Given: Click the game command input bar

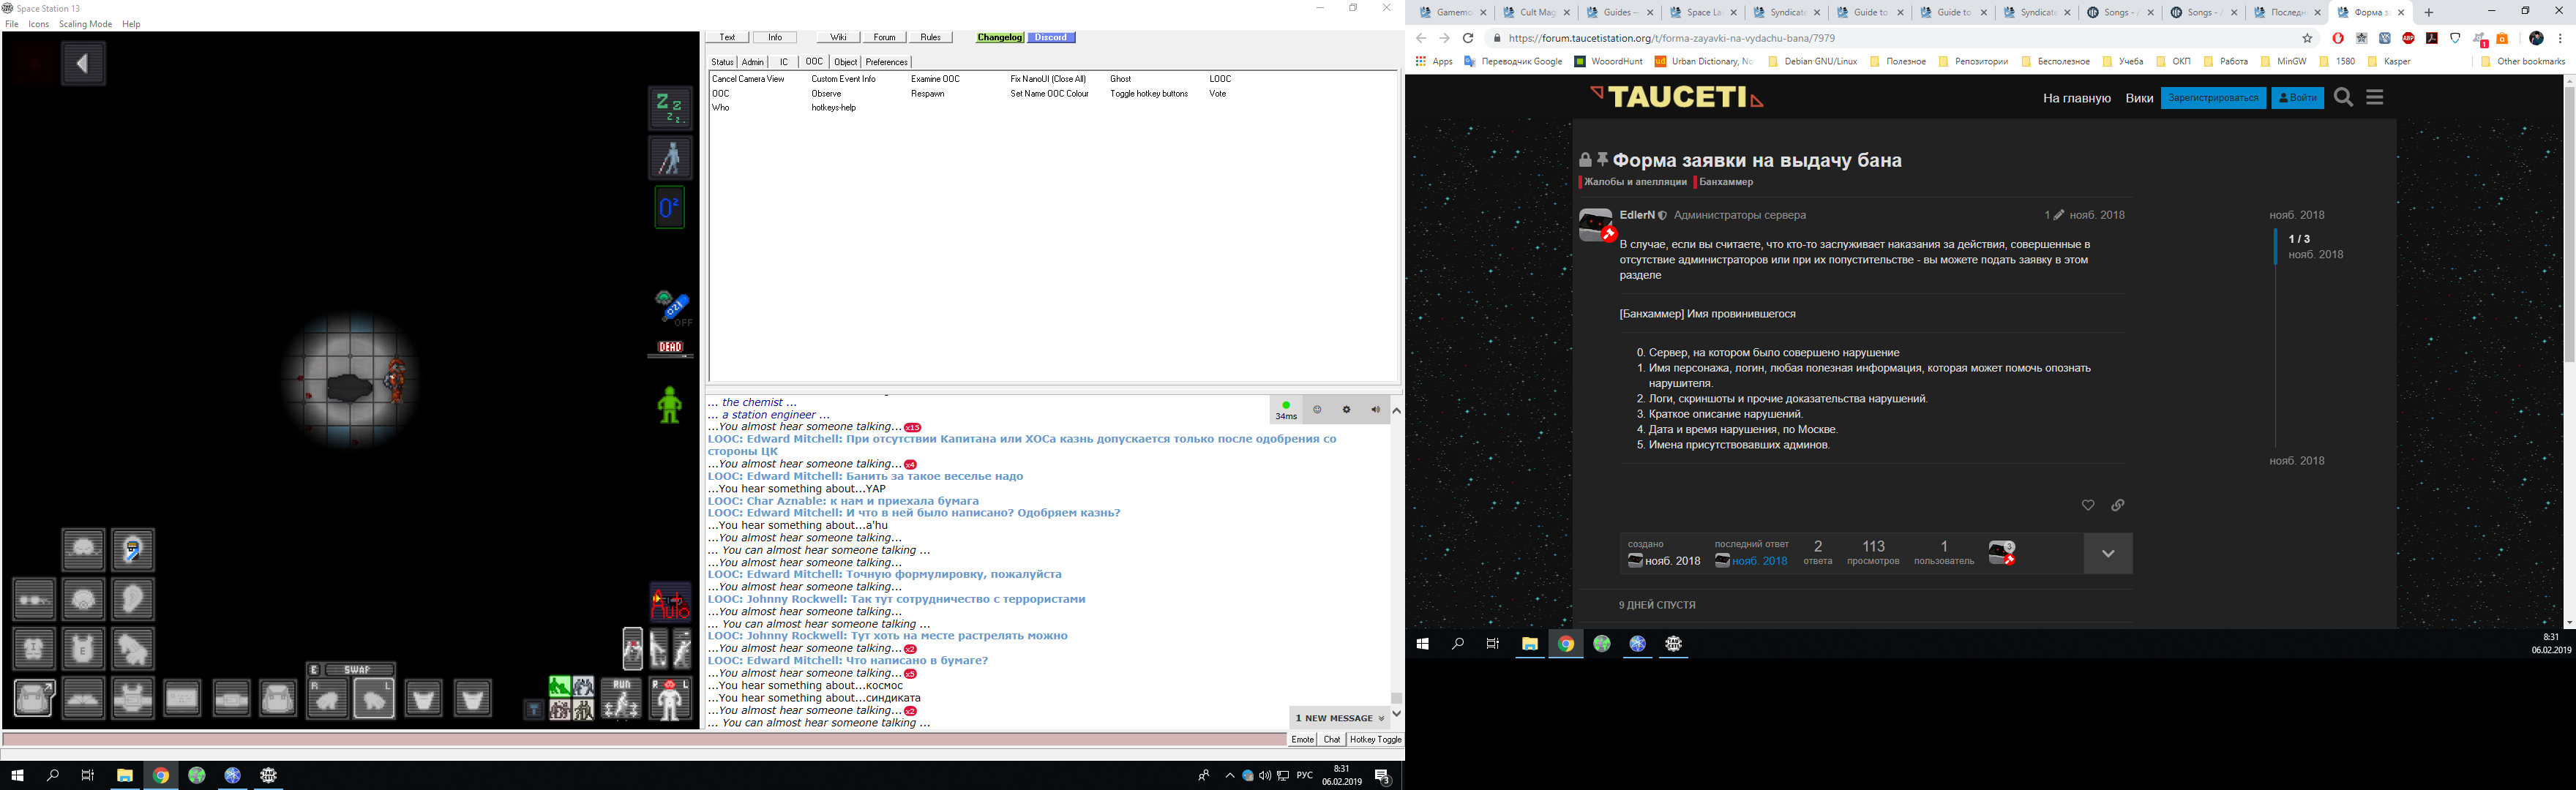Looking at the screenshot, I should (644, 740).
